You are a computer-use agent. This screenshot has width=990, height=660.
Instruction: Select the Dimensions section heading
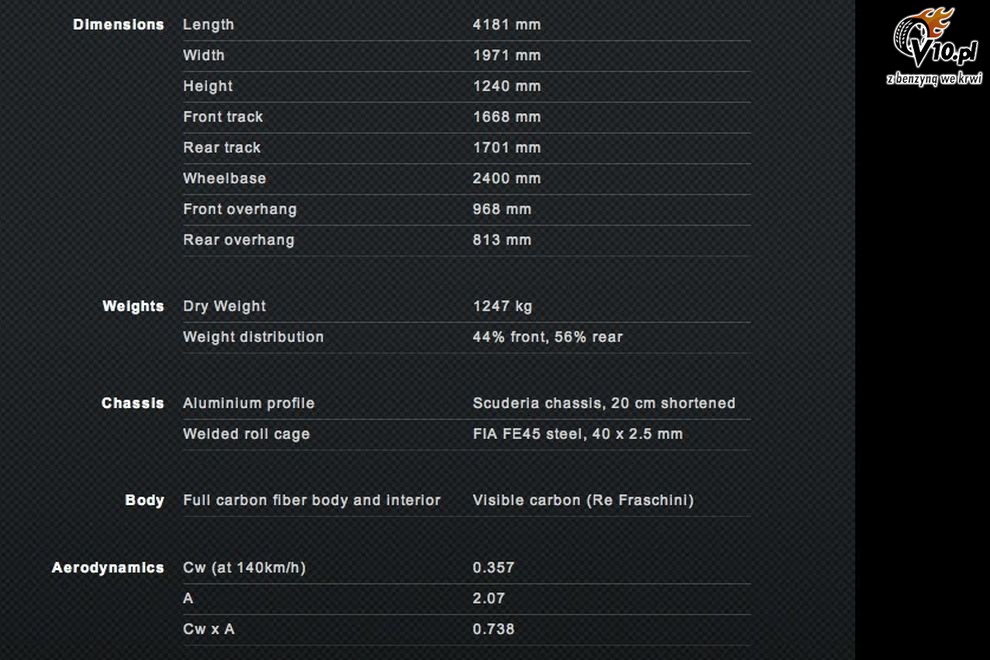[119, 25]
